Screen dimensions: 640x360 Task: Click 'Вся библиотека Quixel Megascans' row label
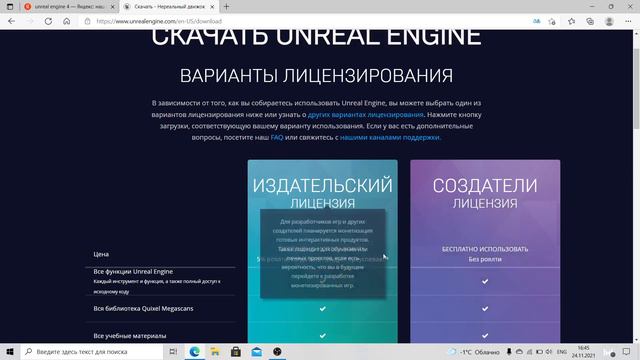pos(143,309)
